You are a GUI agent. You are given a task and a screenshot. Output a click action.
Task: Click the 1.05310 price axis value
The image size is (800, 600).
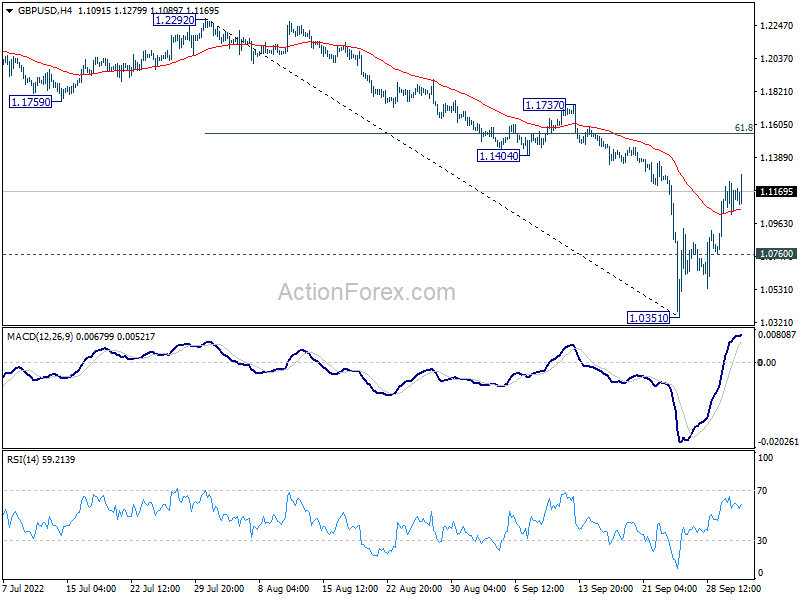pyautogui.click(x=777, y=289)
